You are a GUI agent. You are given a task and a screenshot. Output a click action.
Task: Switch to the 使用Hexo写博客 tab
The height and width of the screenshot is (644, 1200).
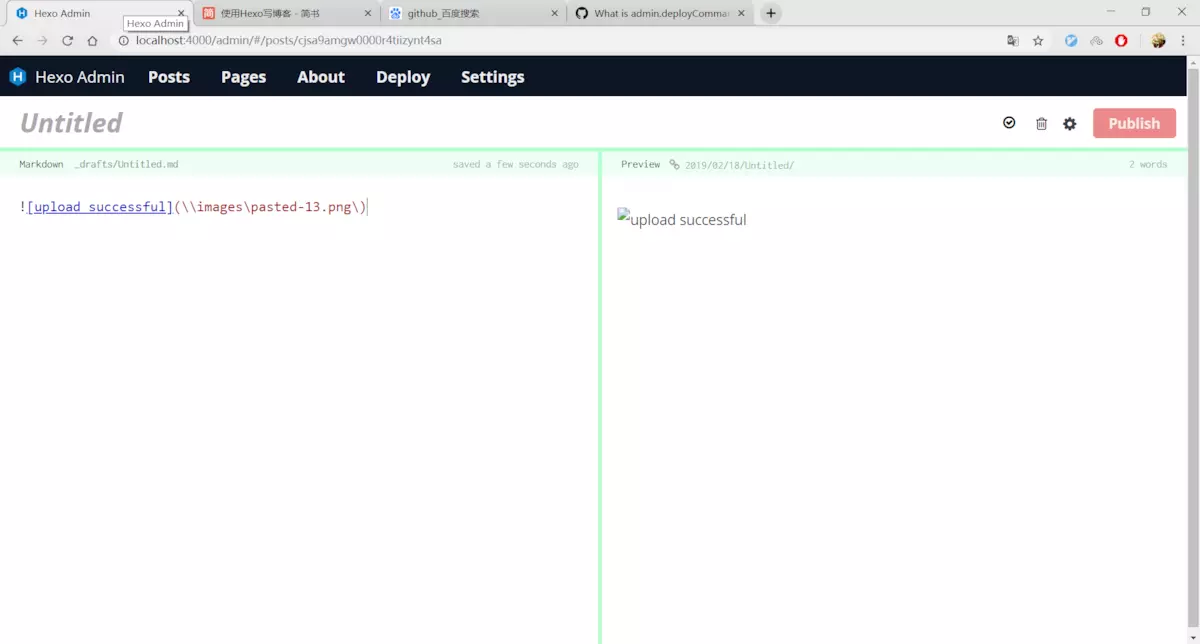coord(285,14)
